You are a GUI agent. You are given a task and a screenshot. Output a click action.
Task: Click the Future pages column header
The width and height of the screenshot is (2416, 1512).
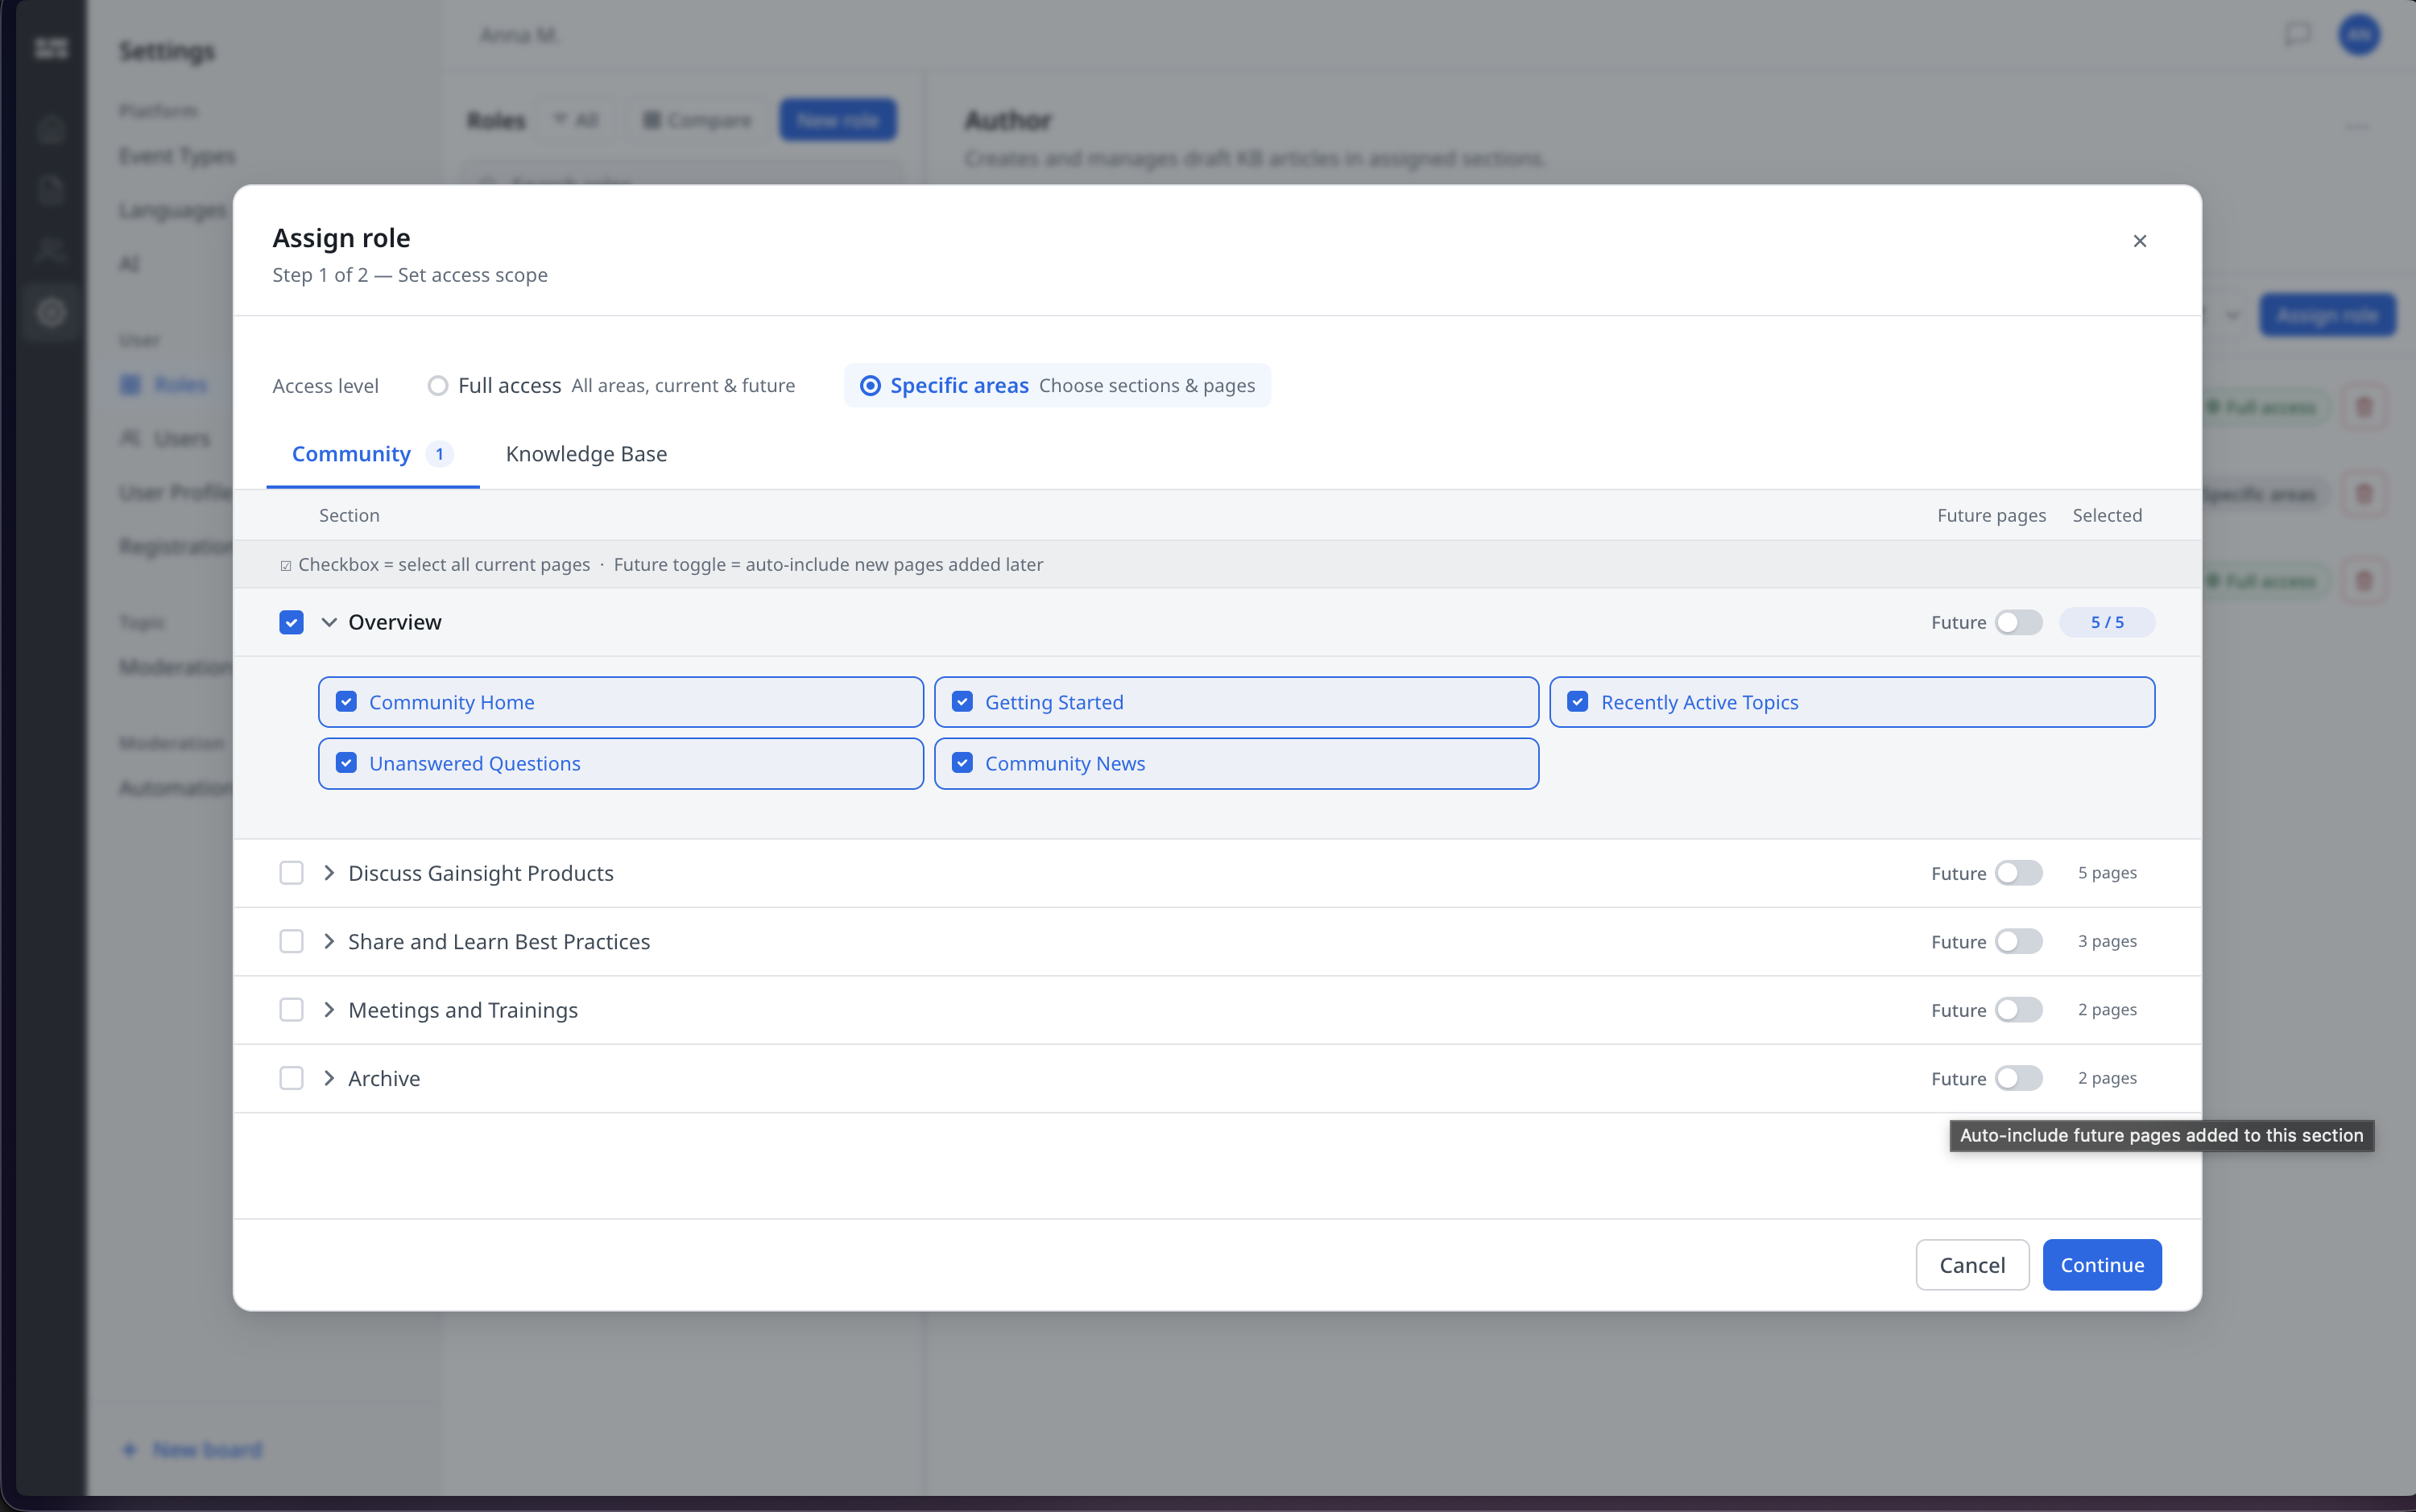click(x=1991, y=515)
